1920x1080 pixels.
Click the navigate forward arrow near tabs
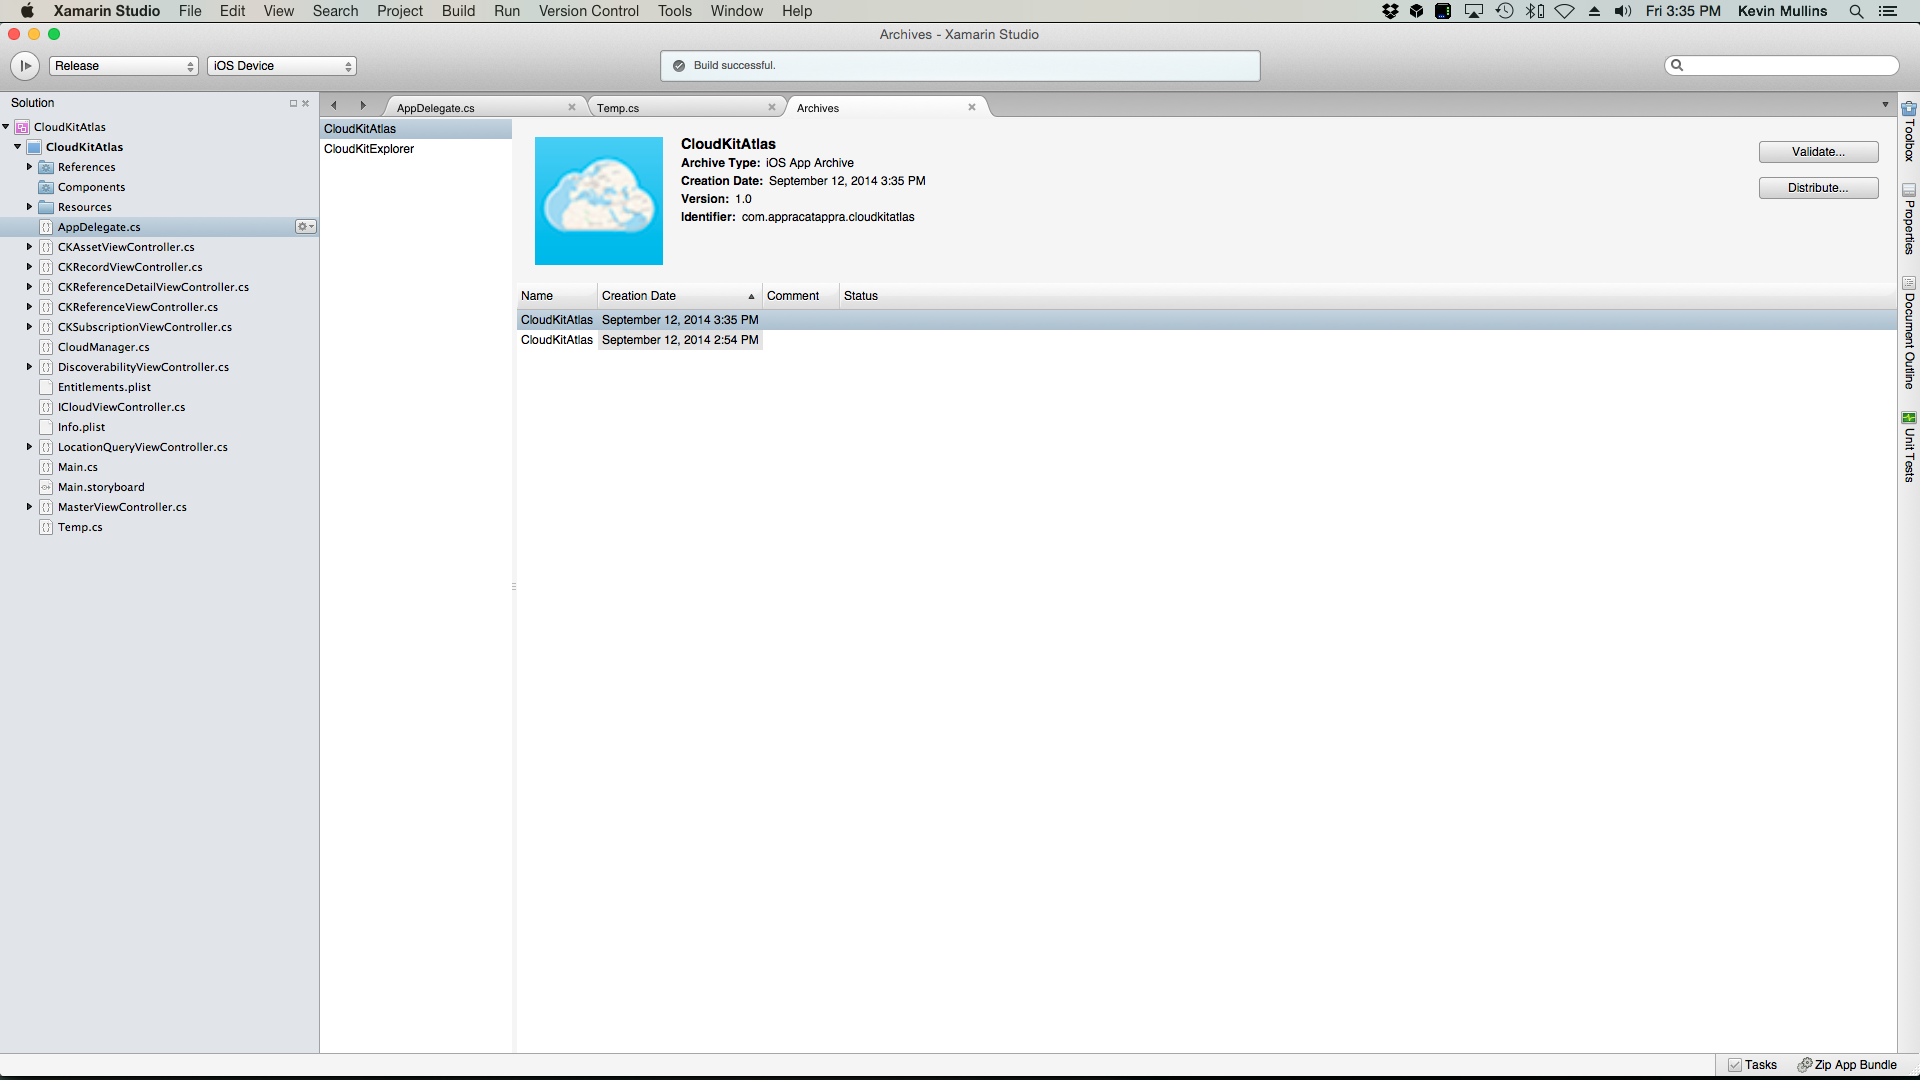pos(363,105)
